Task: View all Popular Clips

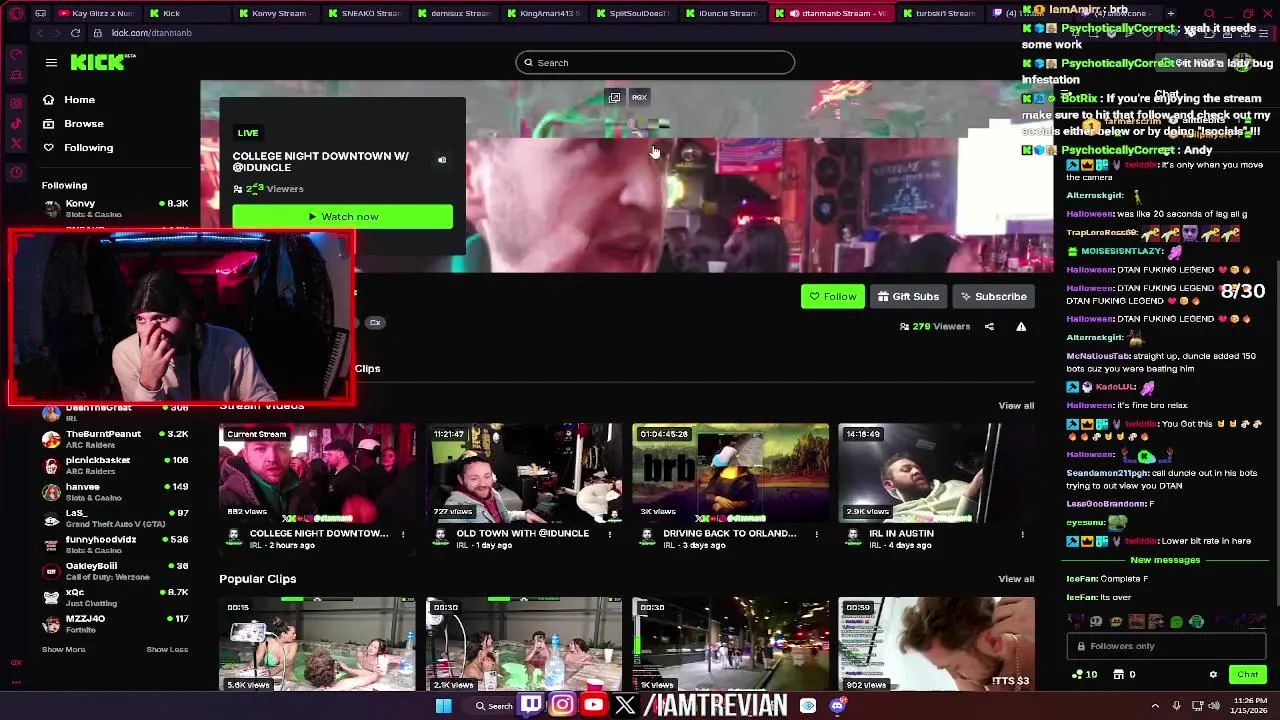Action: pos(1016,579)
